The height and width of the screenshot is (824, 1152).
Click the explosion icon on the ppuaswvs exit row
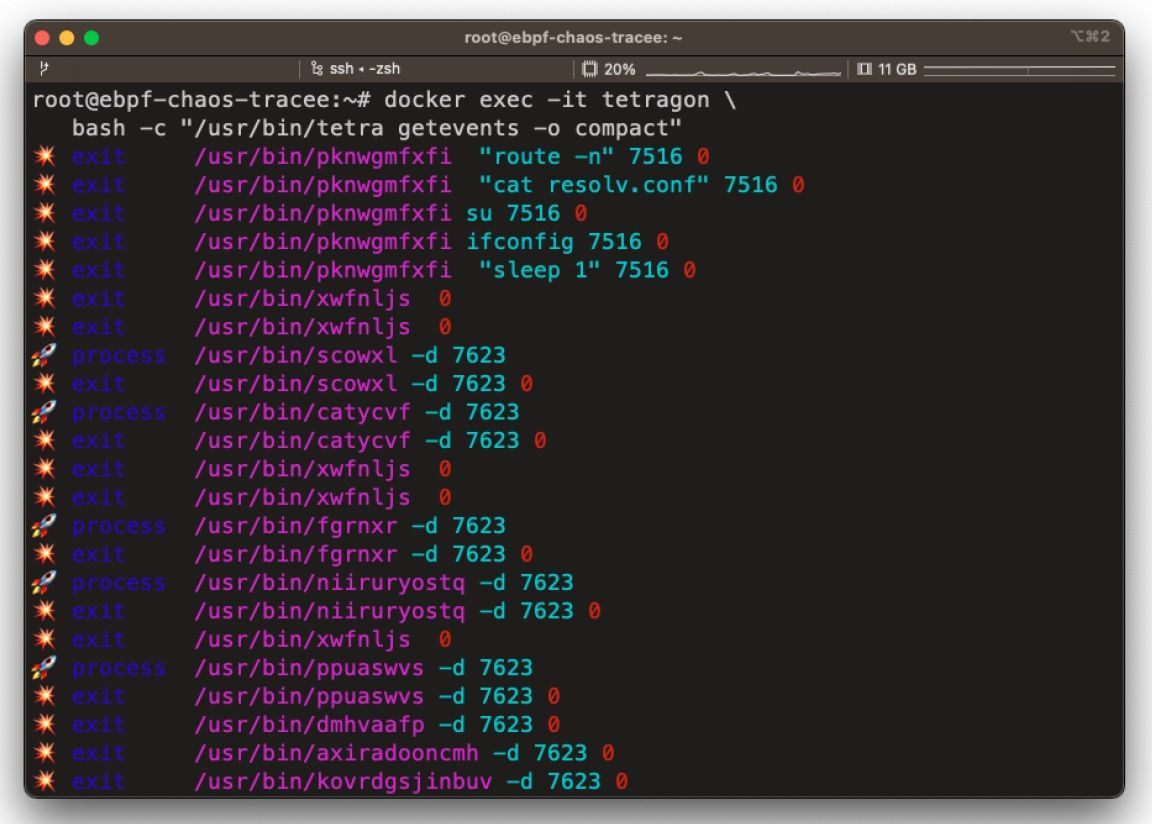pyautogui.click(x=44, y=695)
